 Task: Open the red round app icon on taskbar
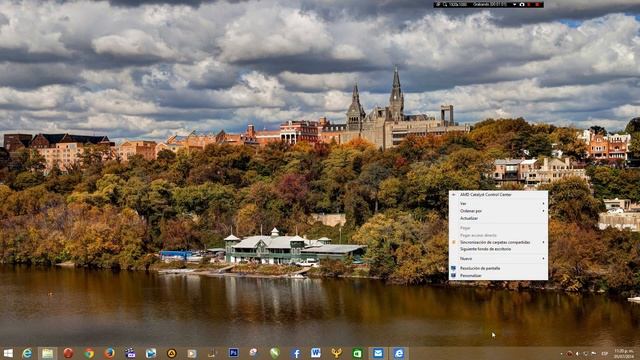68,353
